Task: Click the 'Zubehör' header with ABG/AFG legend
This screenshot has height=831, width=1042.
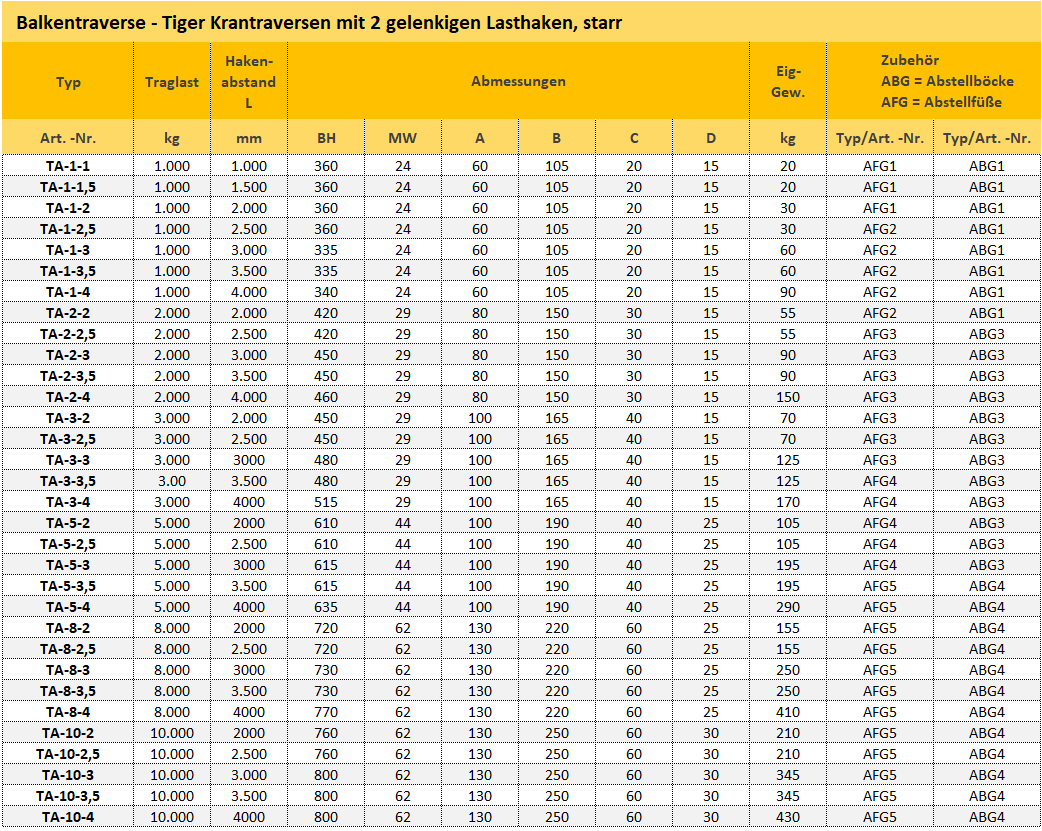Action: click(x=934, y=82)
